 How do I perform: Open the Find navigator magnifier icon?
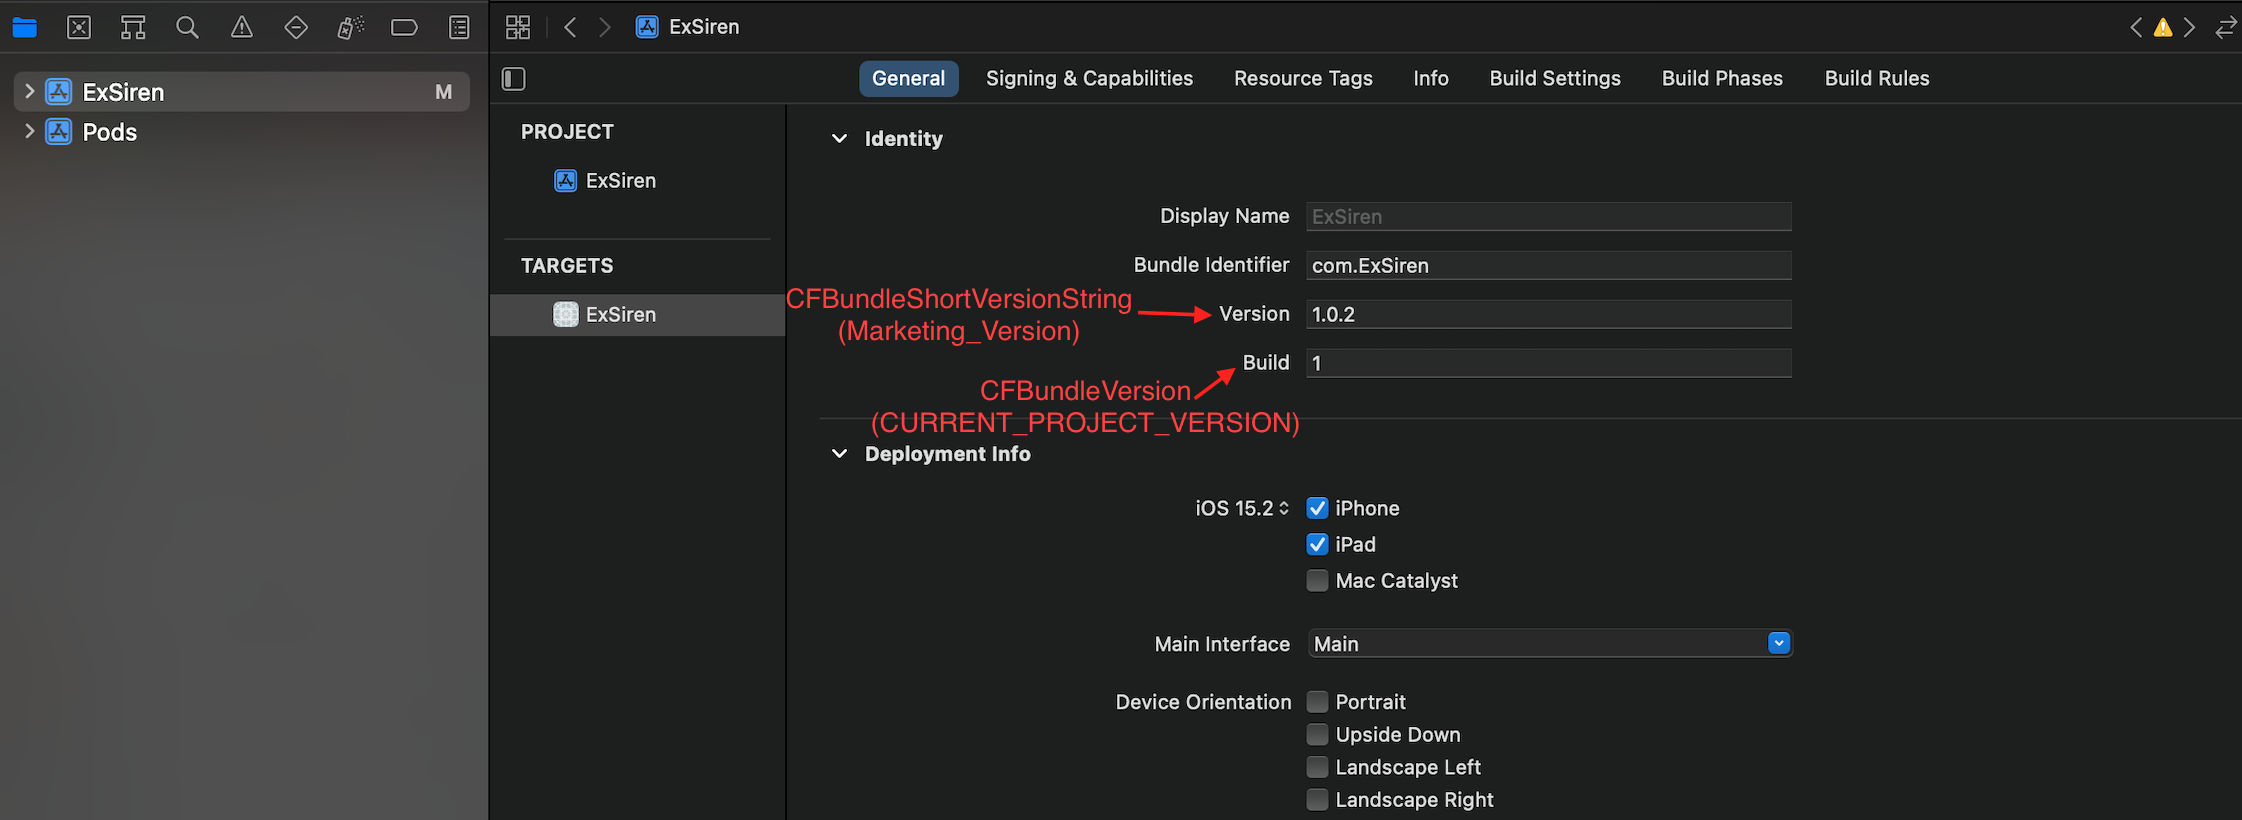pyautogui.click(x=187, y=28)
